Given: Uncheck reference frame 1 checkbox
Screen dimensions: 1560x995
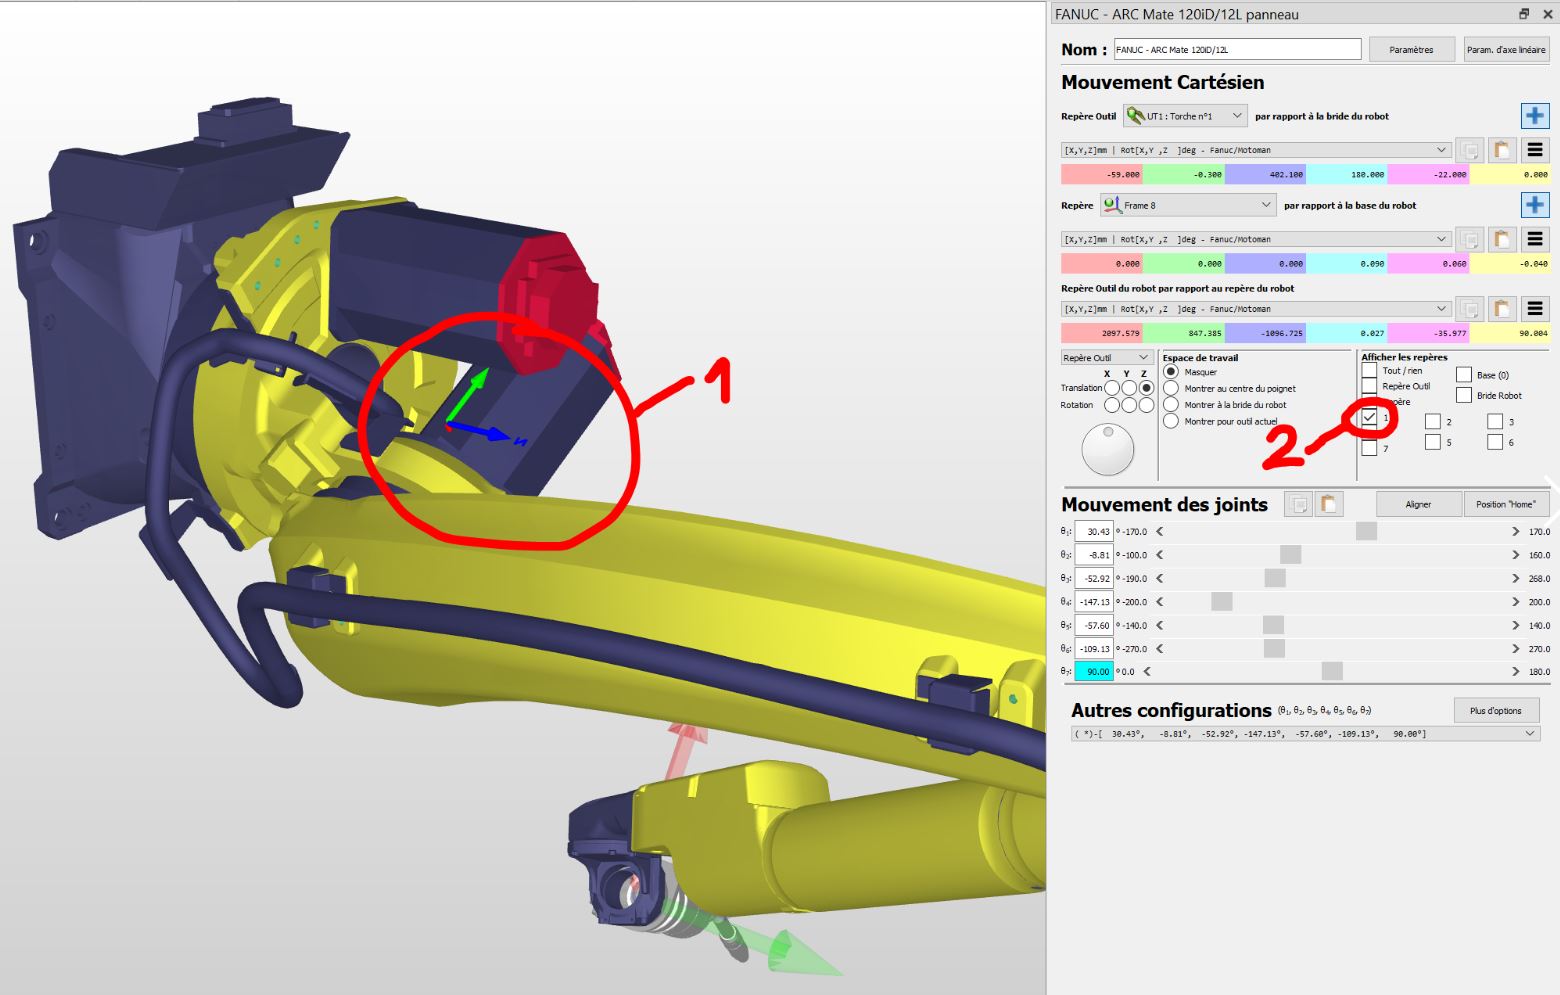Looking at the screenshot, I should pyautogui.click(x=1369, y=418).
